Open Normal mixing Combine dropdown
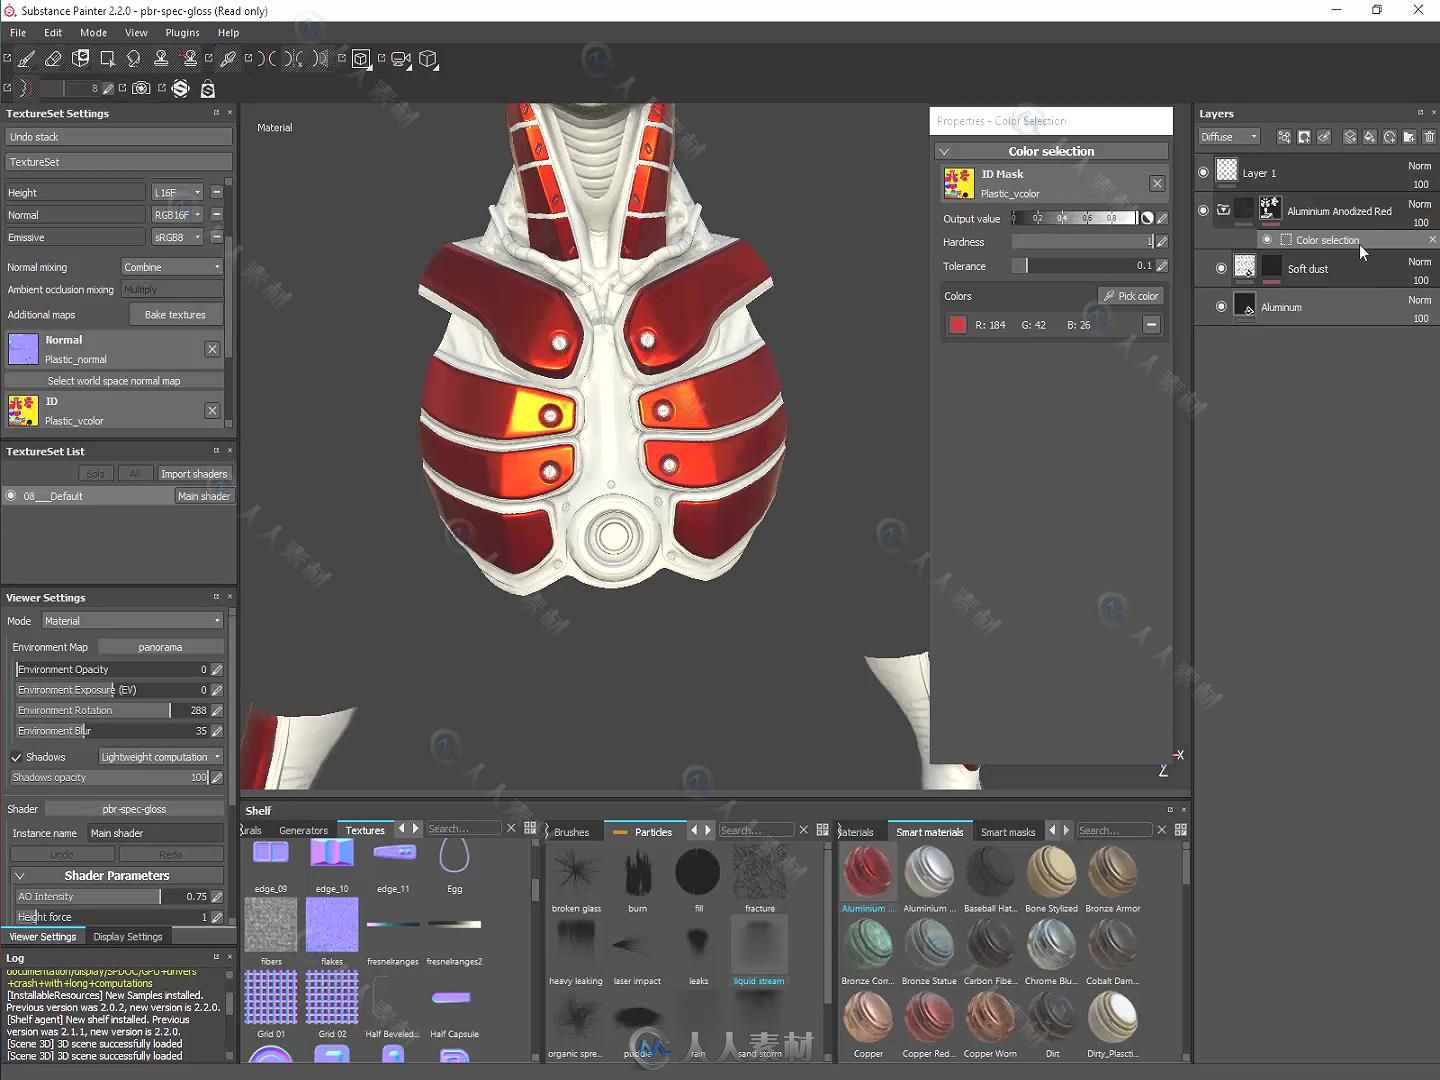1440x1080 pixels. coord(172,267)
